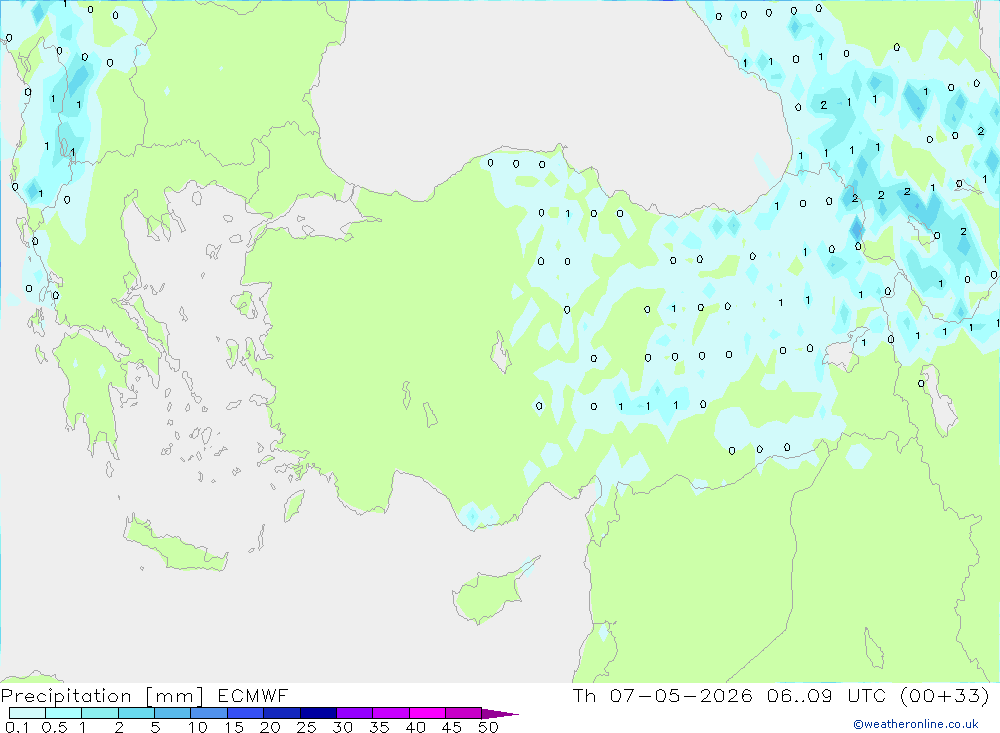Click the '06..09' time range text
Image resolution: width=1000 pixels, height=733 pixels.
click(800, 695)
